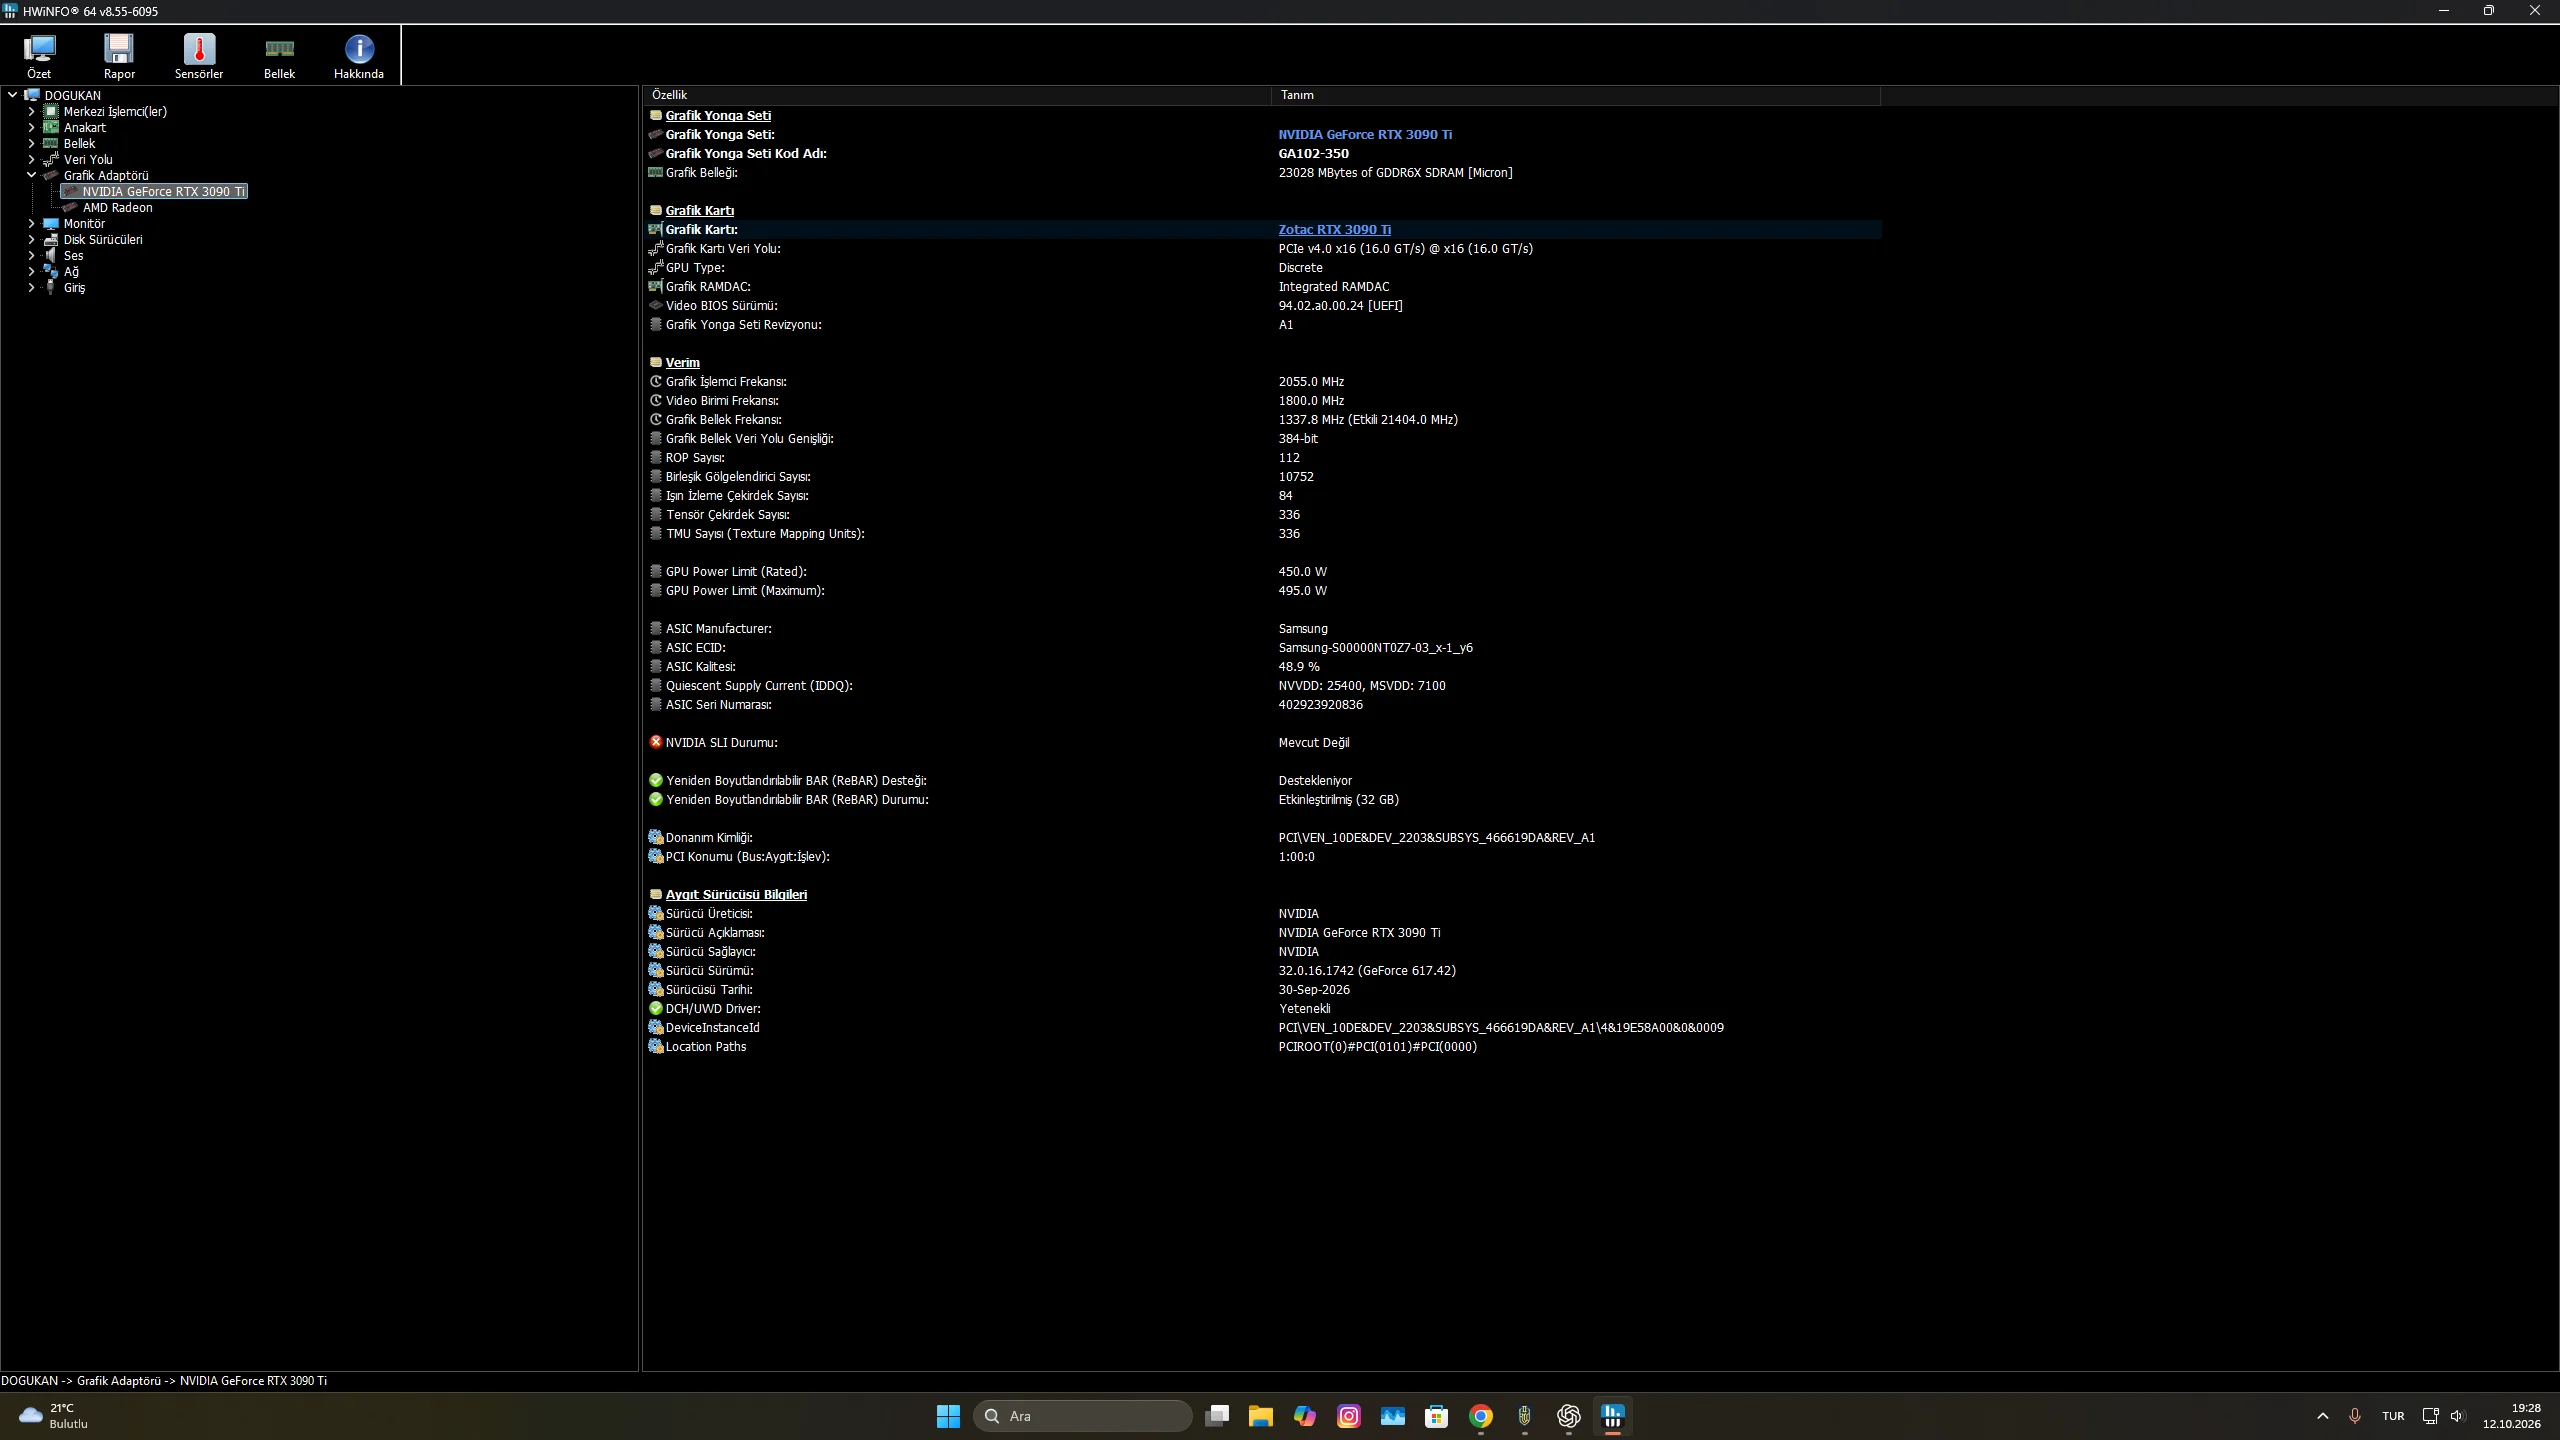This screenshot has height=1440, width=2560.
Task: Click the blue NVIDIA GeForce RTX 3090 Ti chipset link
Action: click(x=1365, y=135)
